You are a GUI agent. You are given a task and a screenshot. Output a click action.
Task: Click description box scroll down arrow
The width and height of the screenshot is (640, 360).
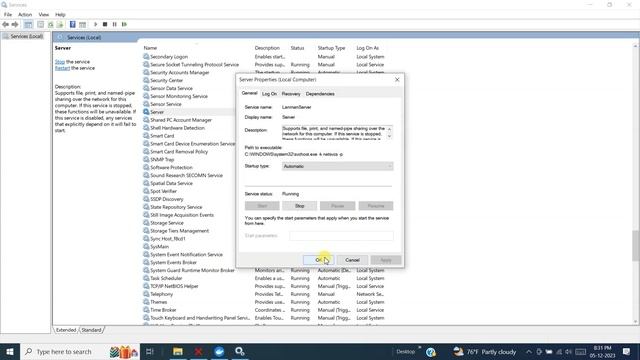coord(389,136)
